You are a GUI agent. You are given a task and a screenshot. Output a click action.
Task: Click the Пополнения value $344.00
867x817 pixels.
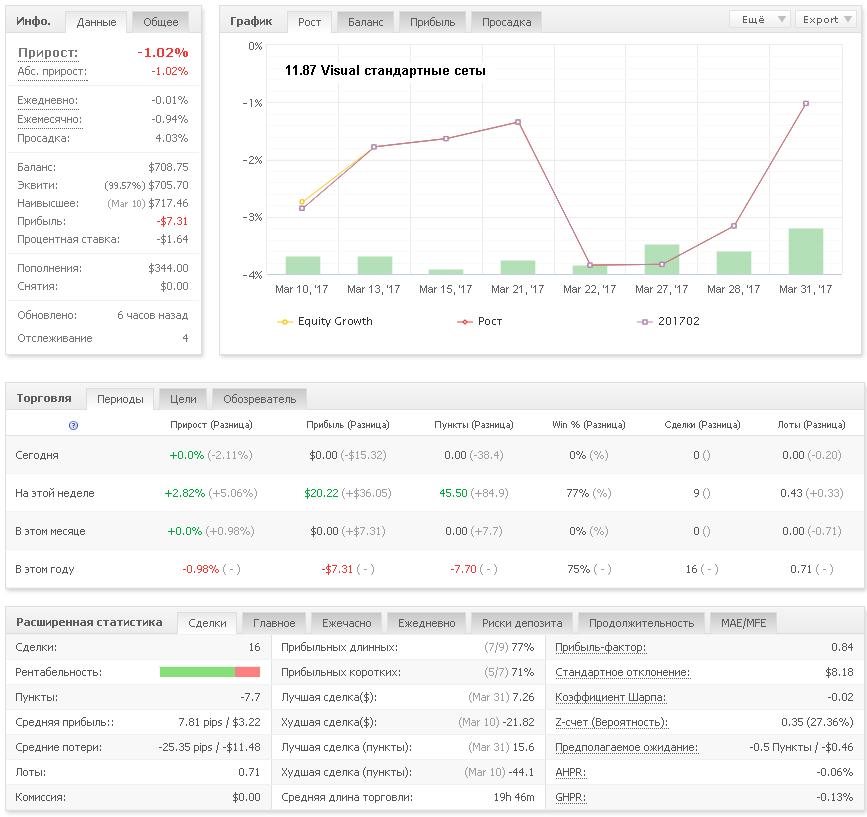(x=168, y=268)
